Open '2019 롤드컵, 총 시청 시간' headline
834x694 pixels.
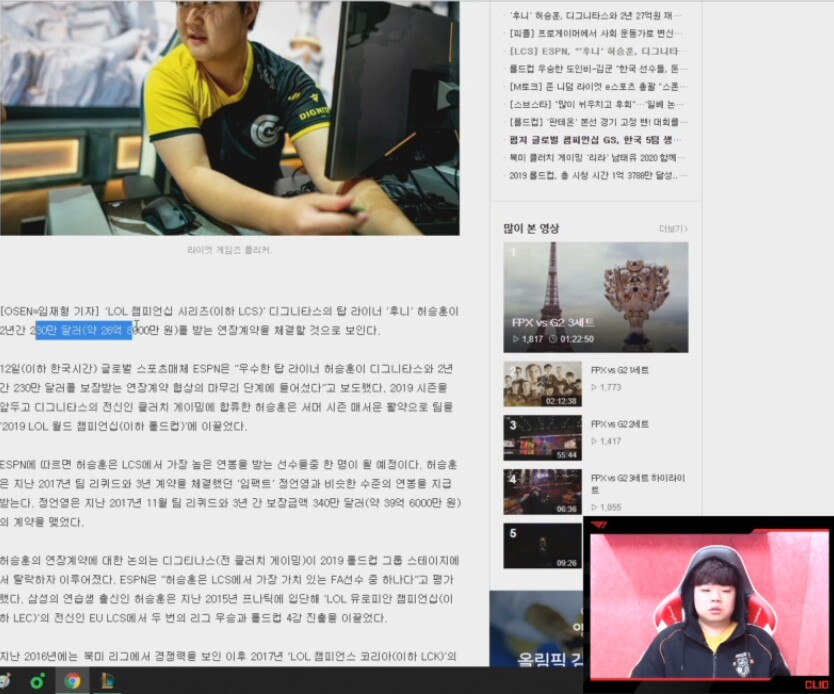click(x=597, y=175)
